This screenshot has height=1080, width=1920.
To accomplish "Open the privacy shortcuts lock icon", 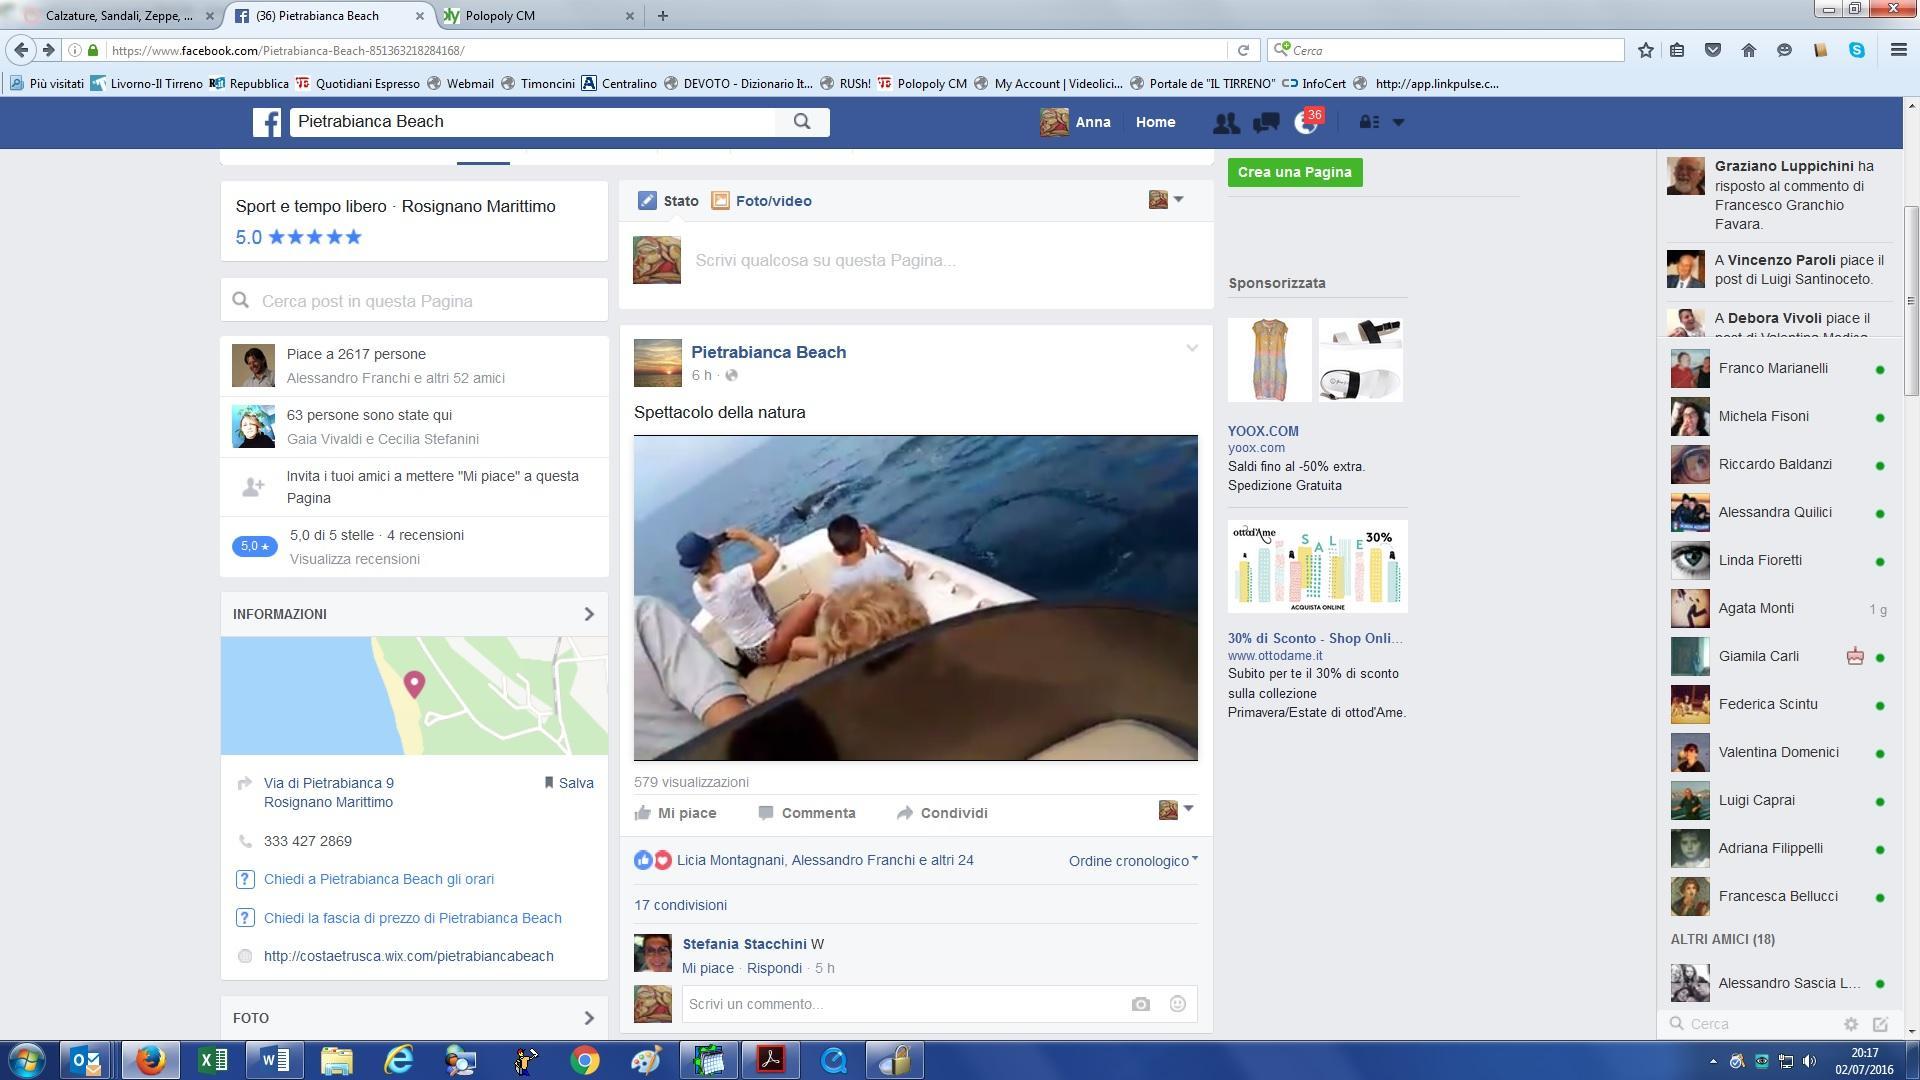I will click(x=1369, y=122).
